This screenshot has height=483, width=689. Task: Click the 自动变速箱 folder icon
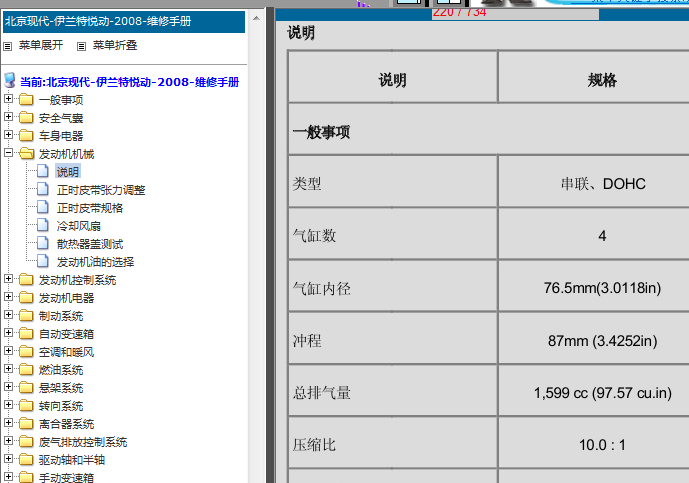click(26, 334)
